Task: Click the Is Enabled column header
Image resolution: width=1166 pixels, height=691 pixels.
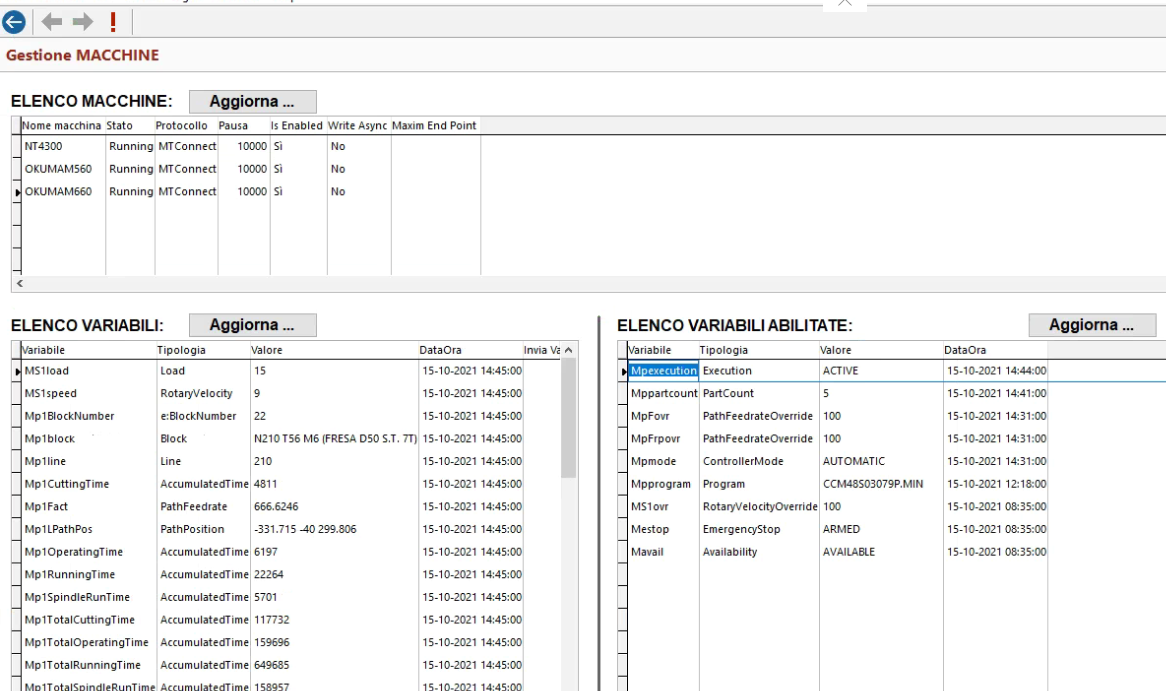Action: [296, 125]
